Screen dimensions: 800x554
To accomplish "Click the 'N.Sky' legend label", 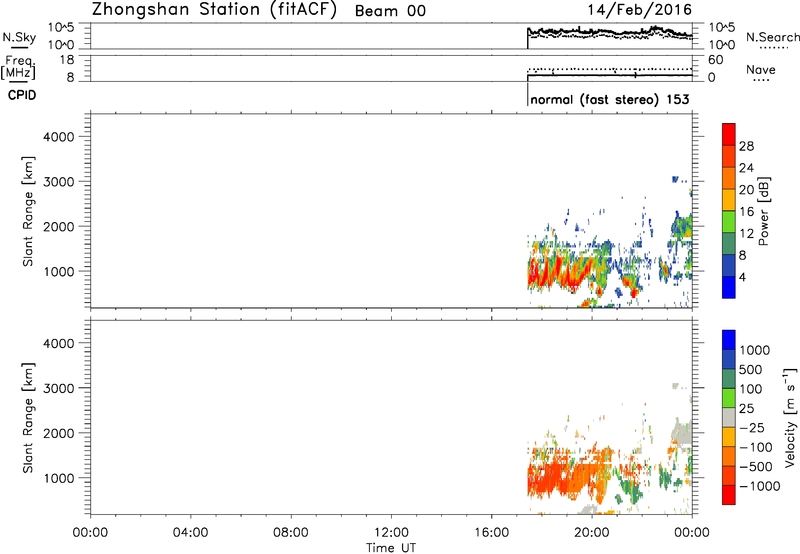I will pos(19,37).
